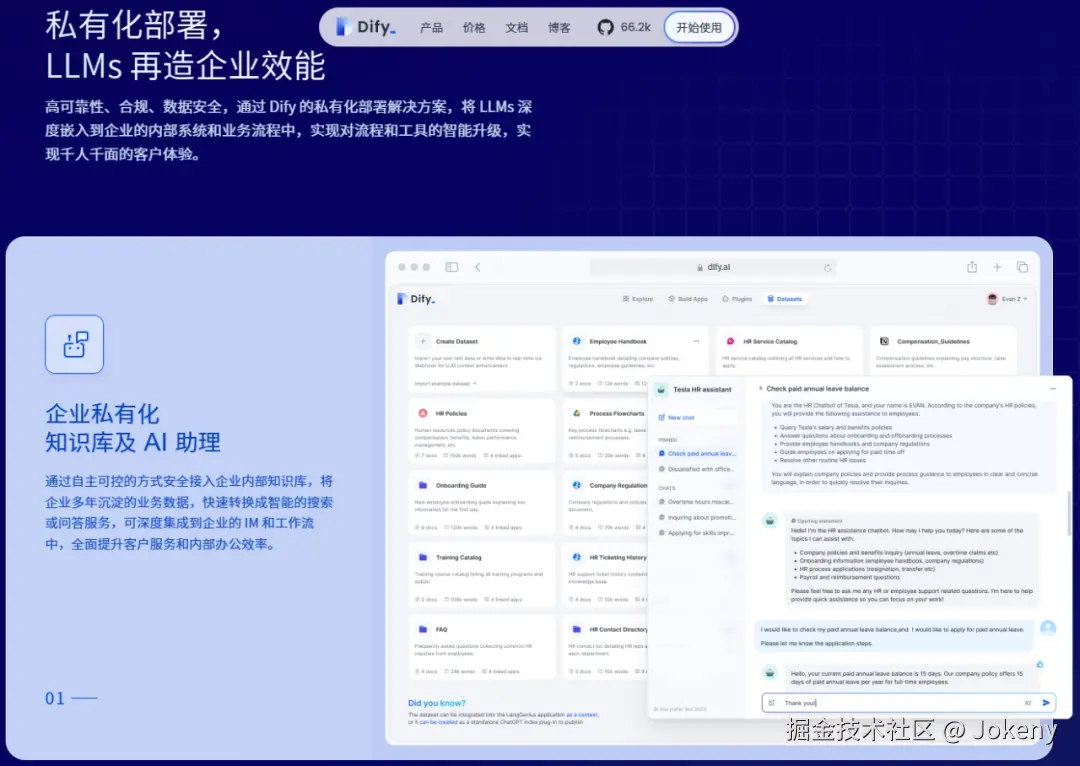This screenshot has height=766, width=1080.
Task: Click the Dify logo in the top navigation
Action: click(x=366, y=27)
